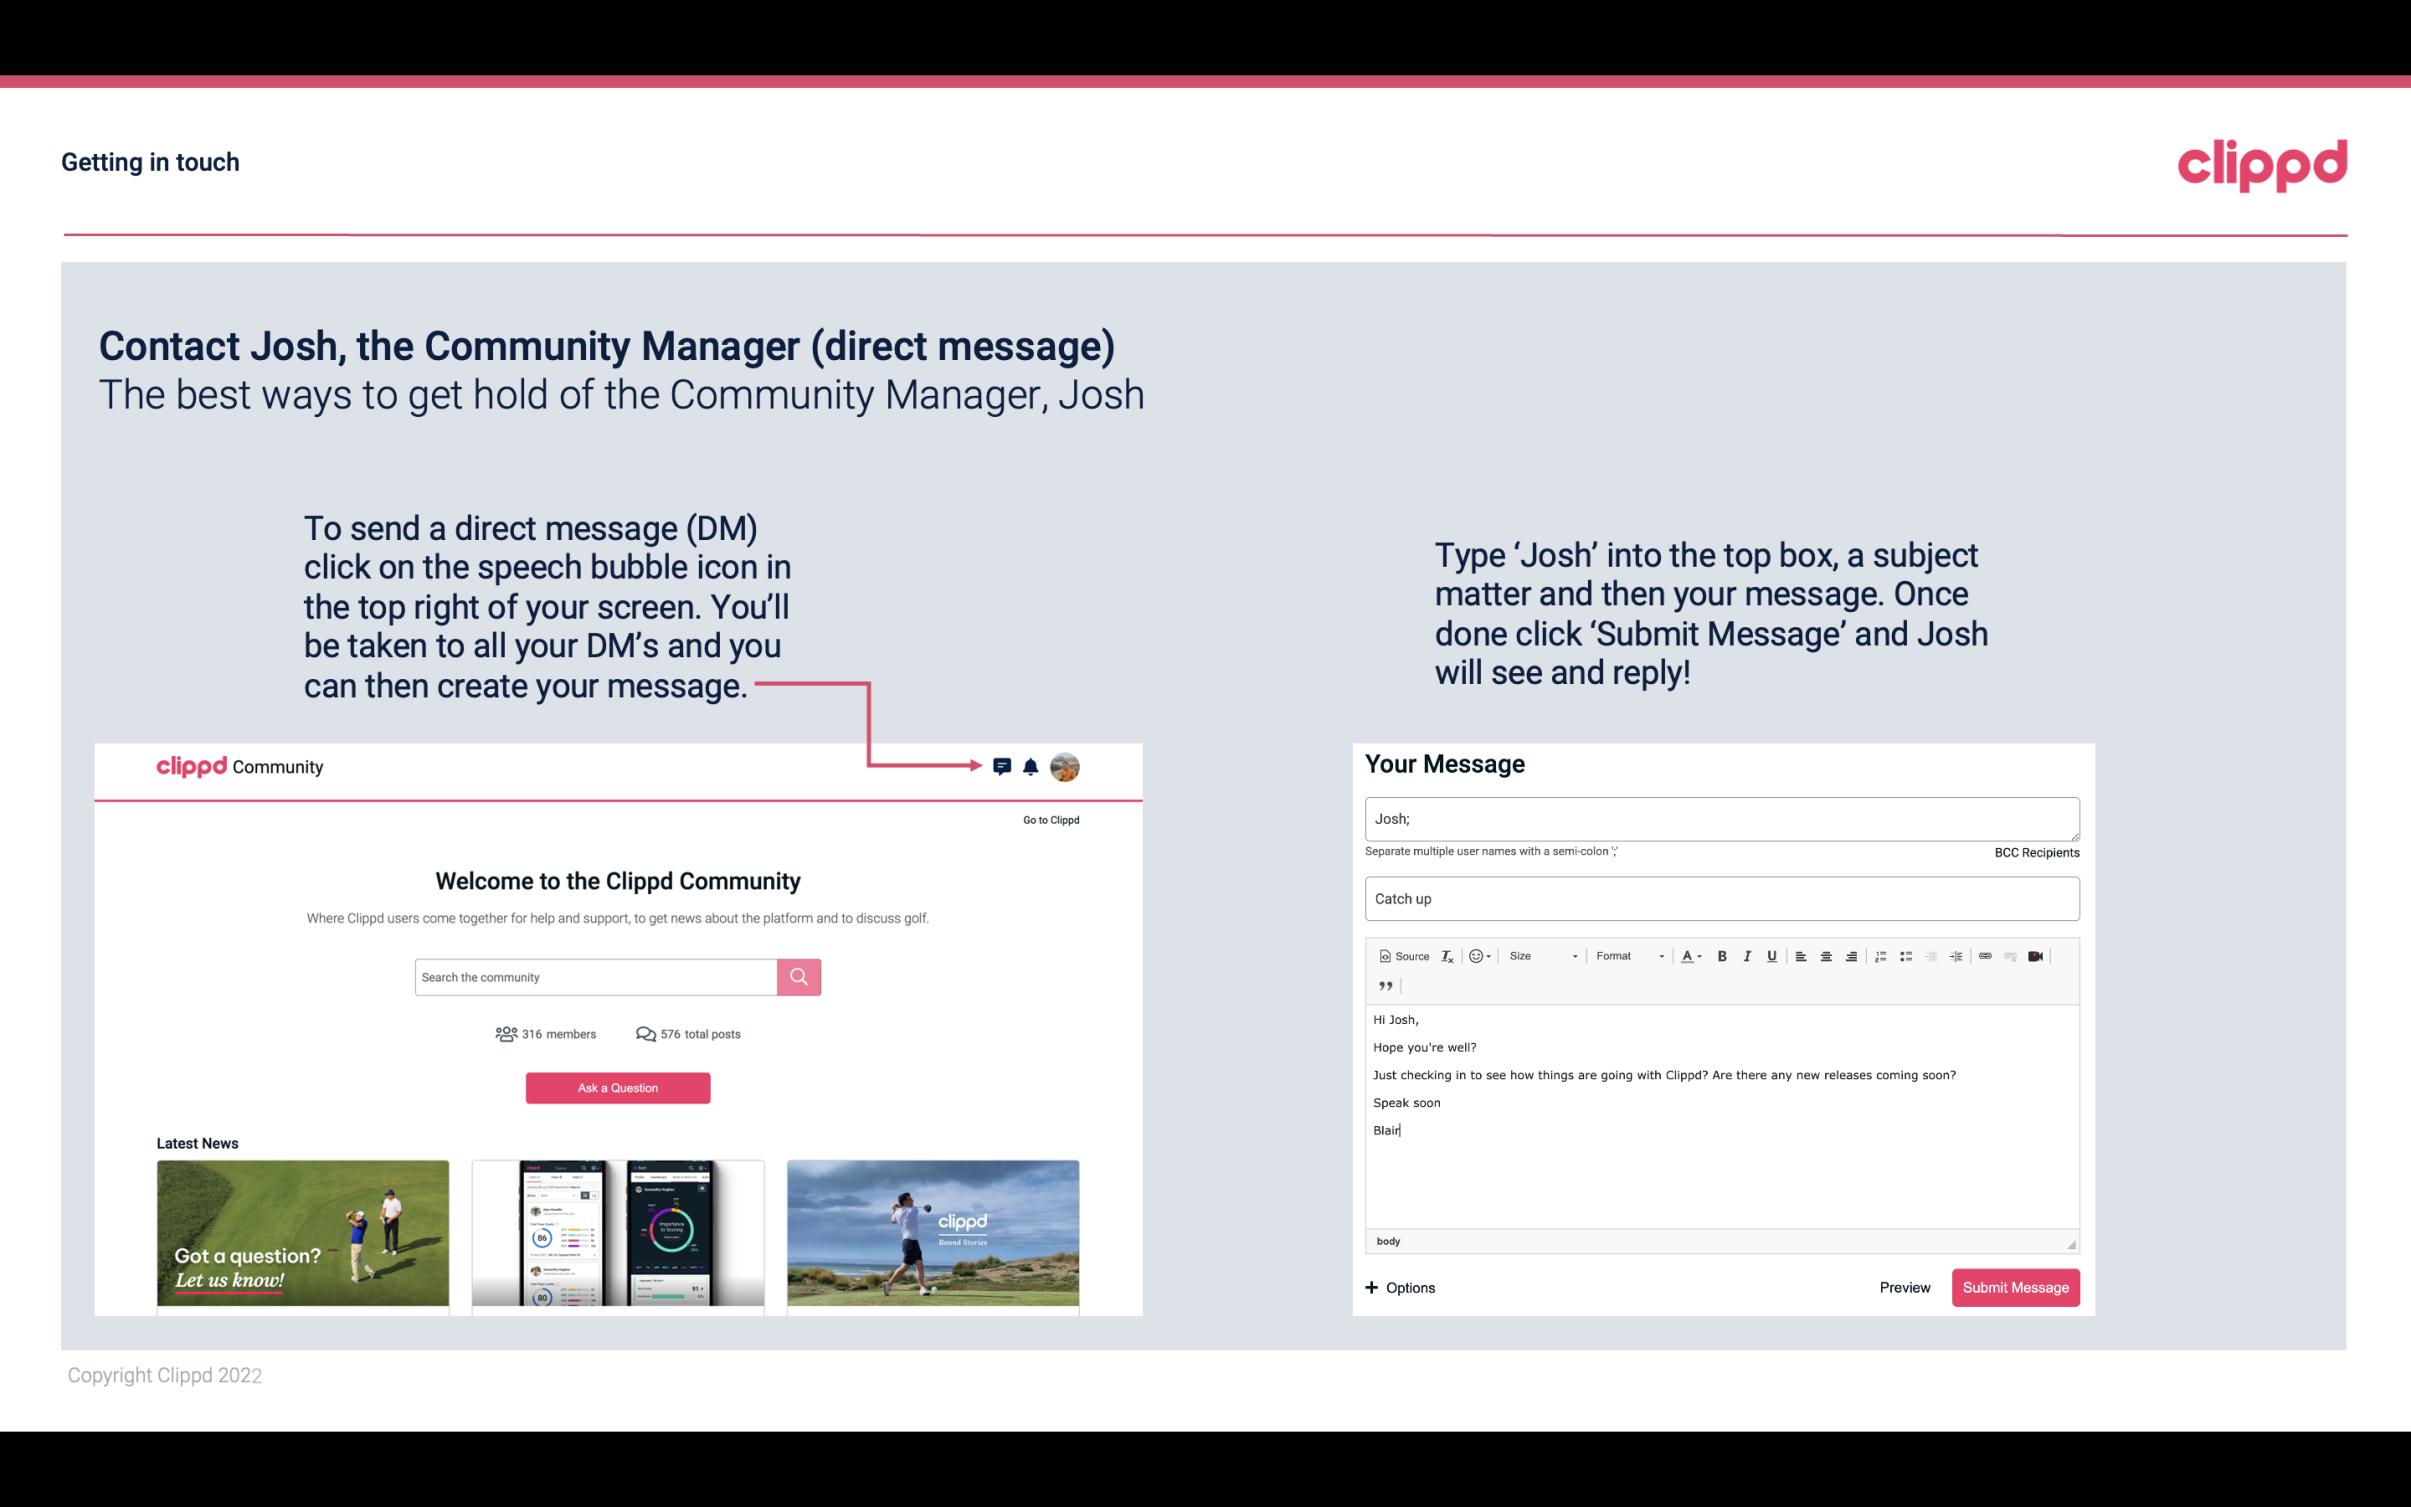Click Submit Message button to send
The height and width of the screenshot is (1507, 2411).
[x=2014, y=1287]
